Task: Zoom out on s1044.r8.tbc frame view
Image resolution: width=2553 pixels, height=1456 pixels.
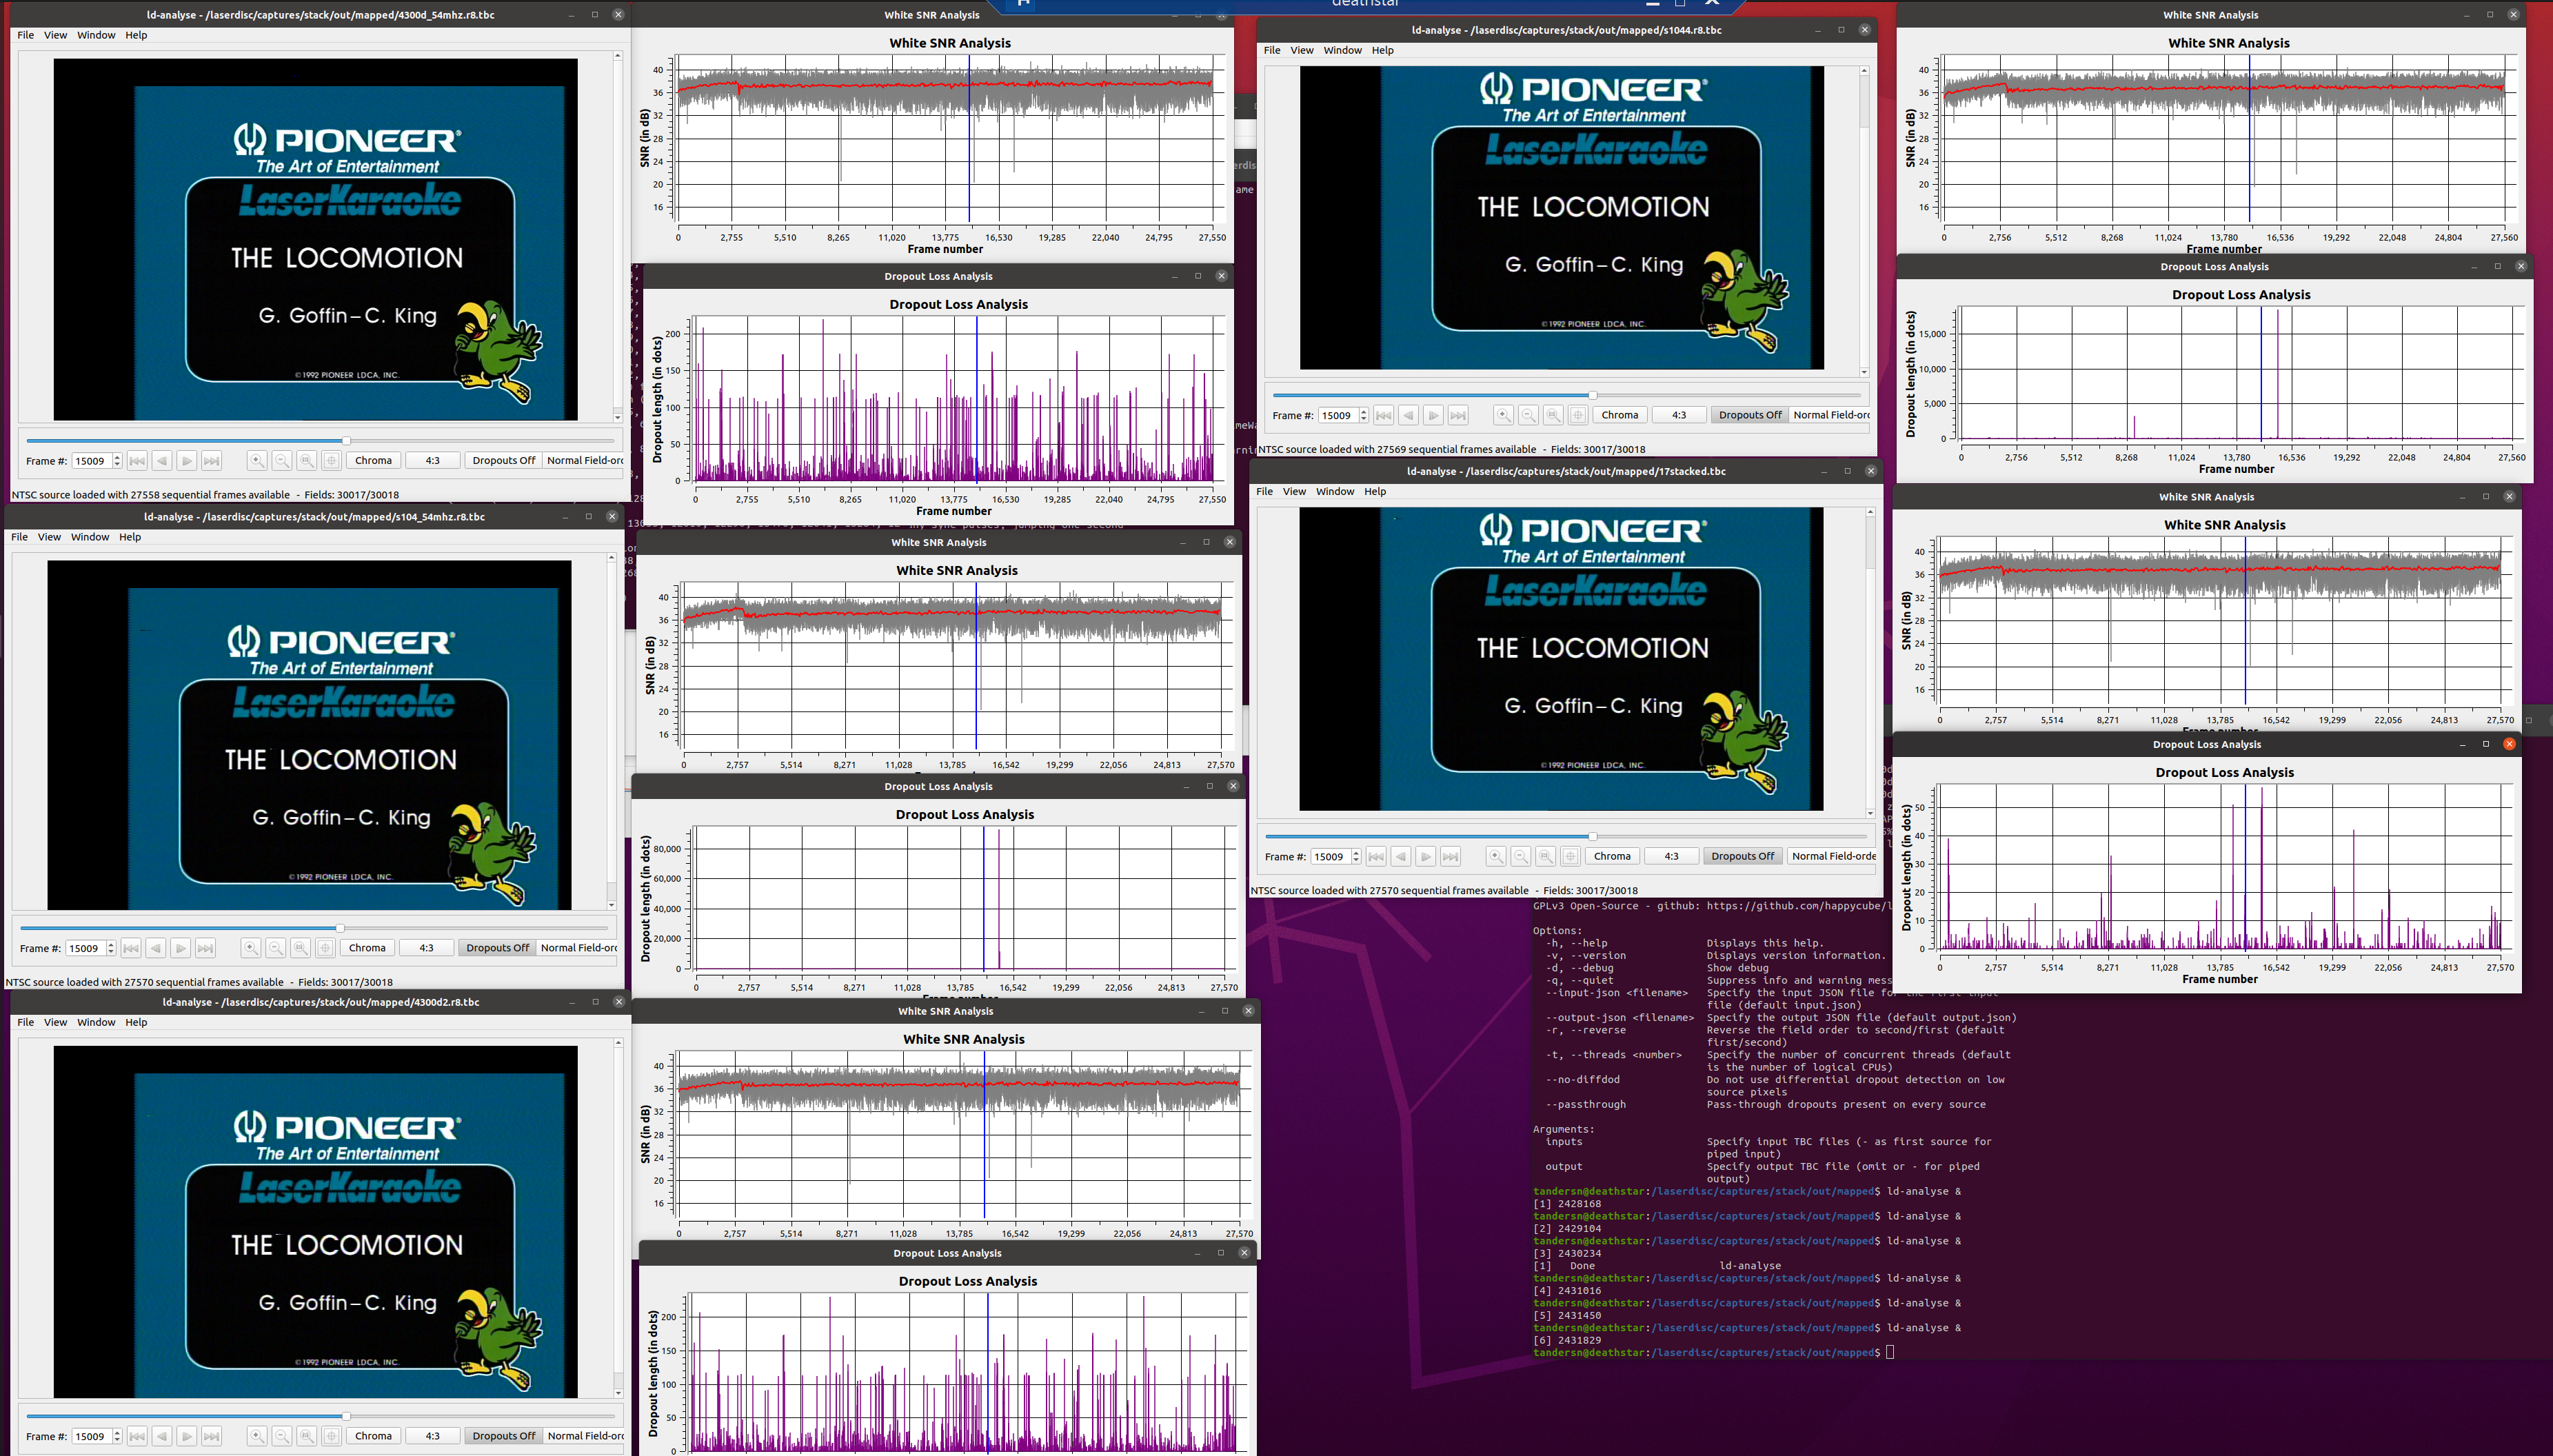Action: coord(1529,415)
